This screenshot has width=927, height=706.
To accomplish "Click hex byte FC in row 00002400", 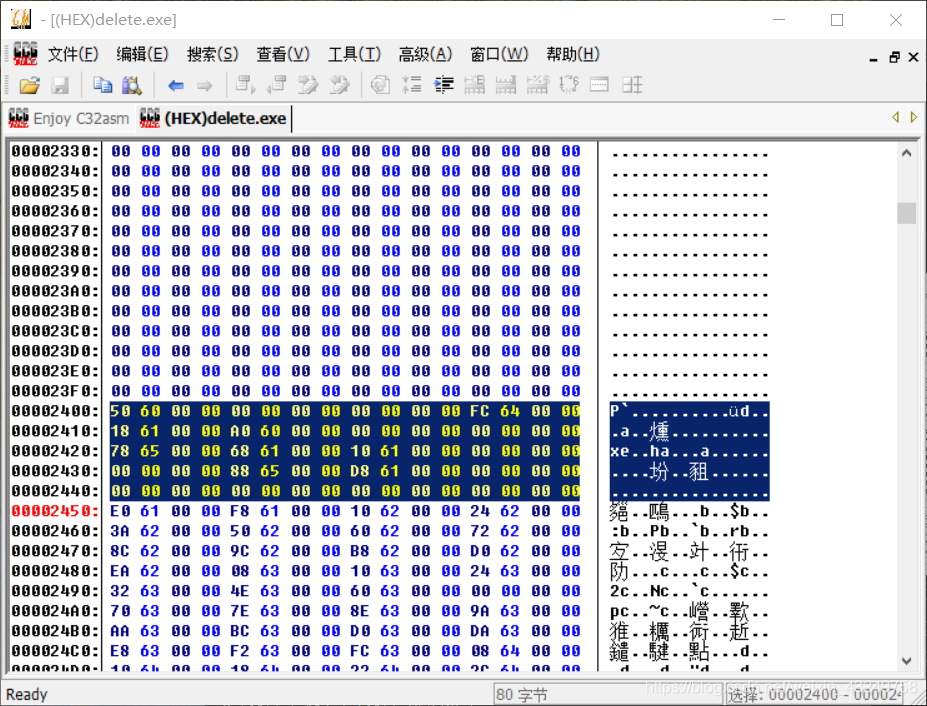I will (479, 411).
